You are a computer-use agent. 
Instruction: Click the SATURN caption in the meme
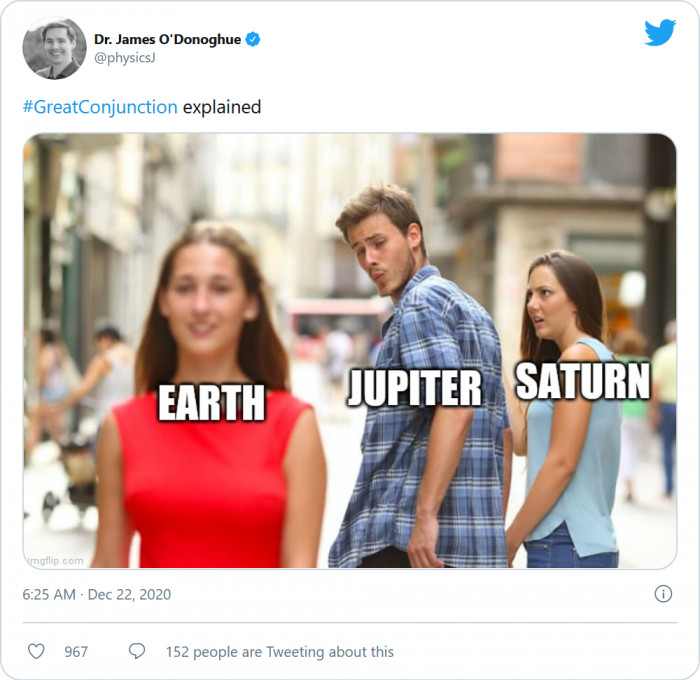583,381
